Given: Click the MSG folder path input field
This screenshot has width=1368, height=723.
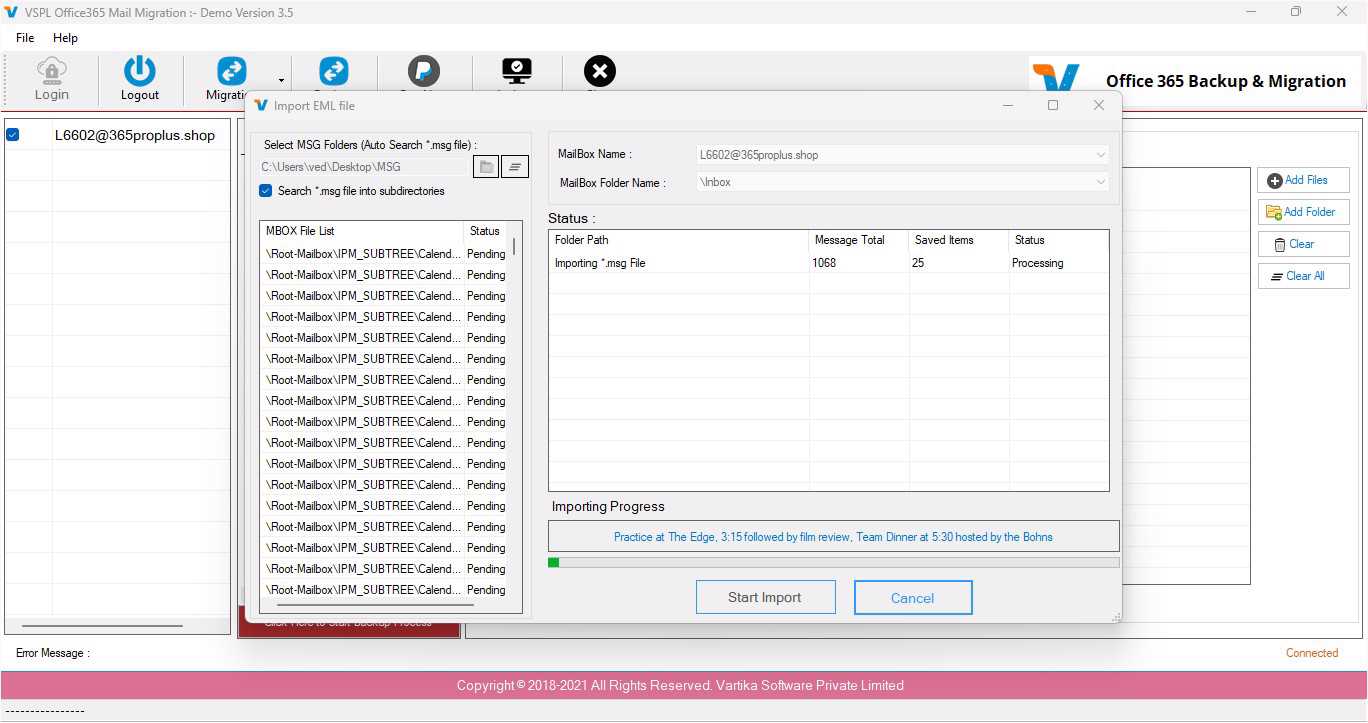Looking at the screenshot, I should click(363, 167).
